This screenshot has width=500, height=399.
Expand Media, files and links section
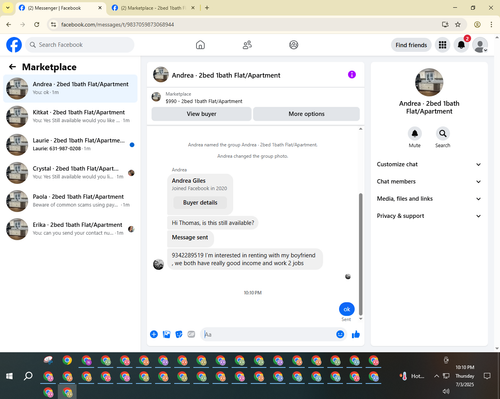point(429,199)
